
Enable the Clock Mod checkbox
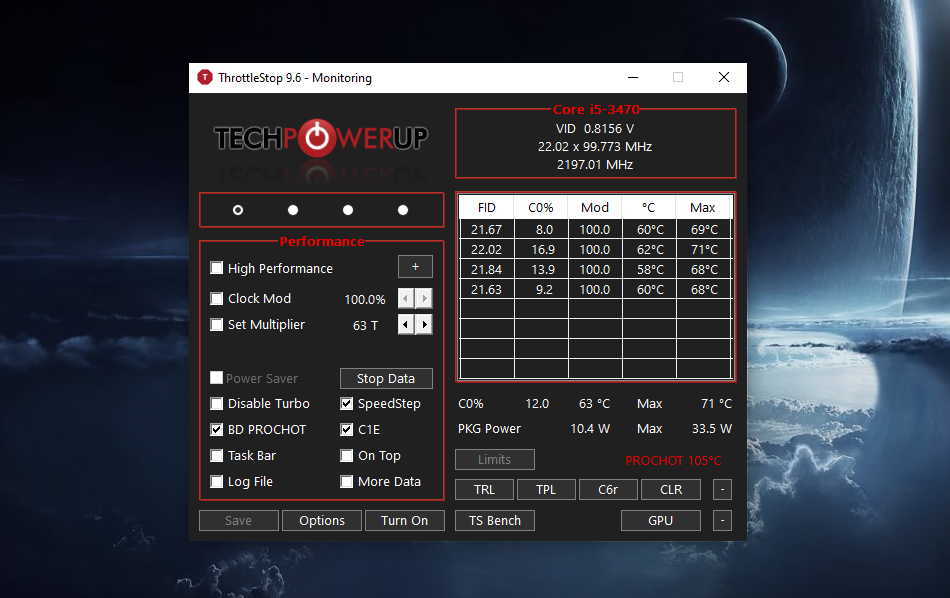click(216, 298)
